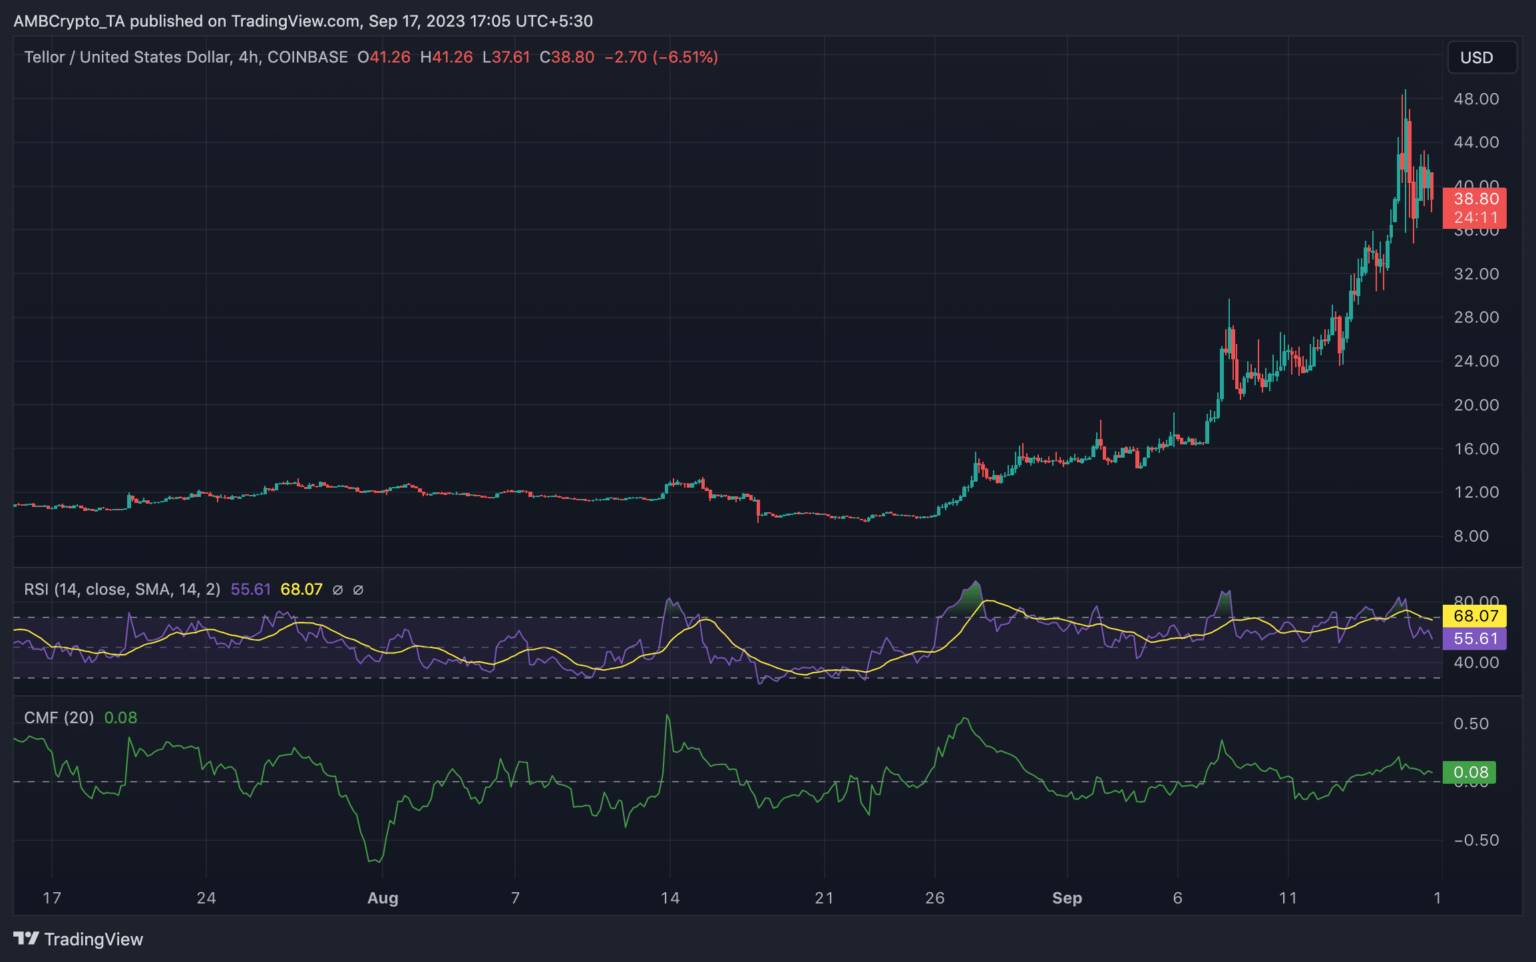Click the purple 55.61 RSI value label
The width and height of the screenshot is (1536, 962).
[x=1475, y=639]
